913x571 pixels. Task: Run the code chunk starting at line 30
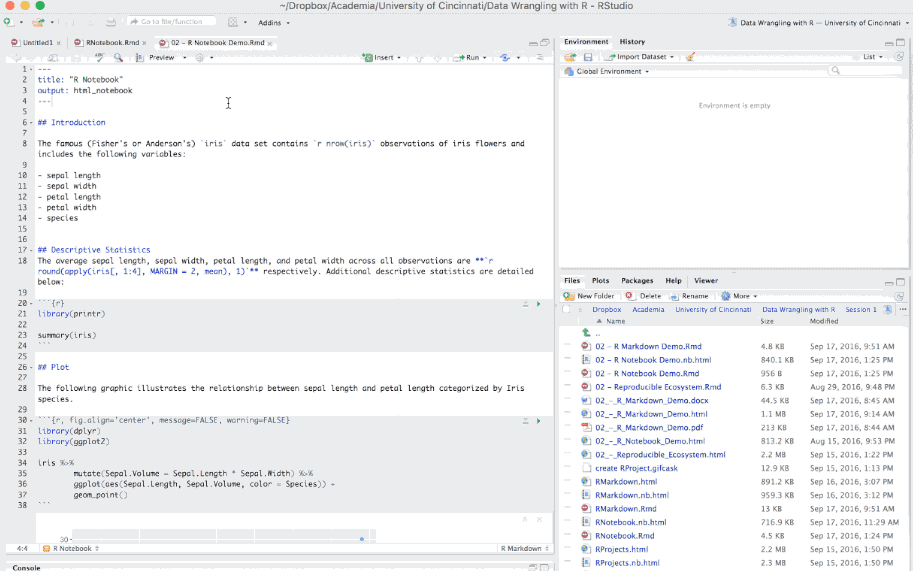[539, 421]
